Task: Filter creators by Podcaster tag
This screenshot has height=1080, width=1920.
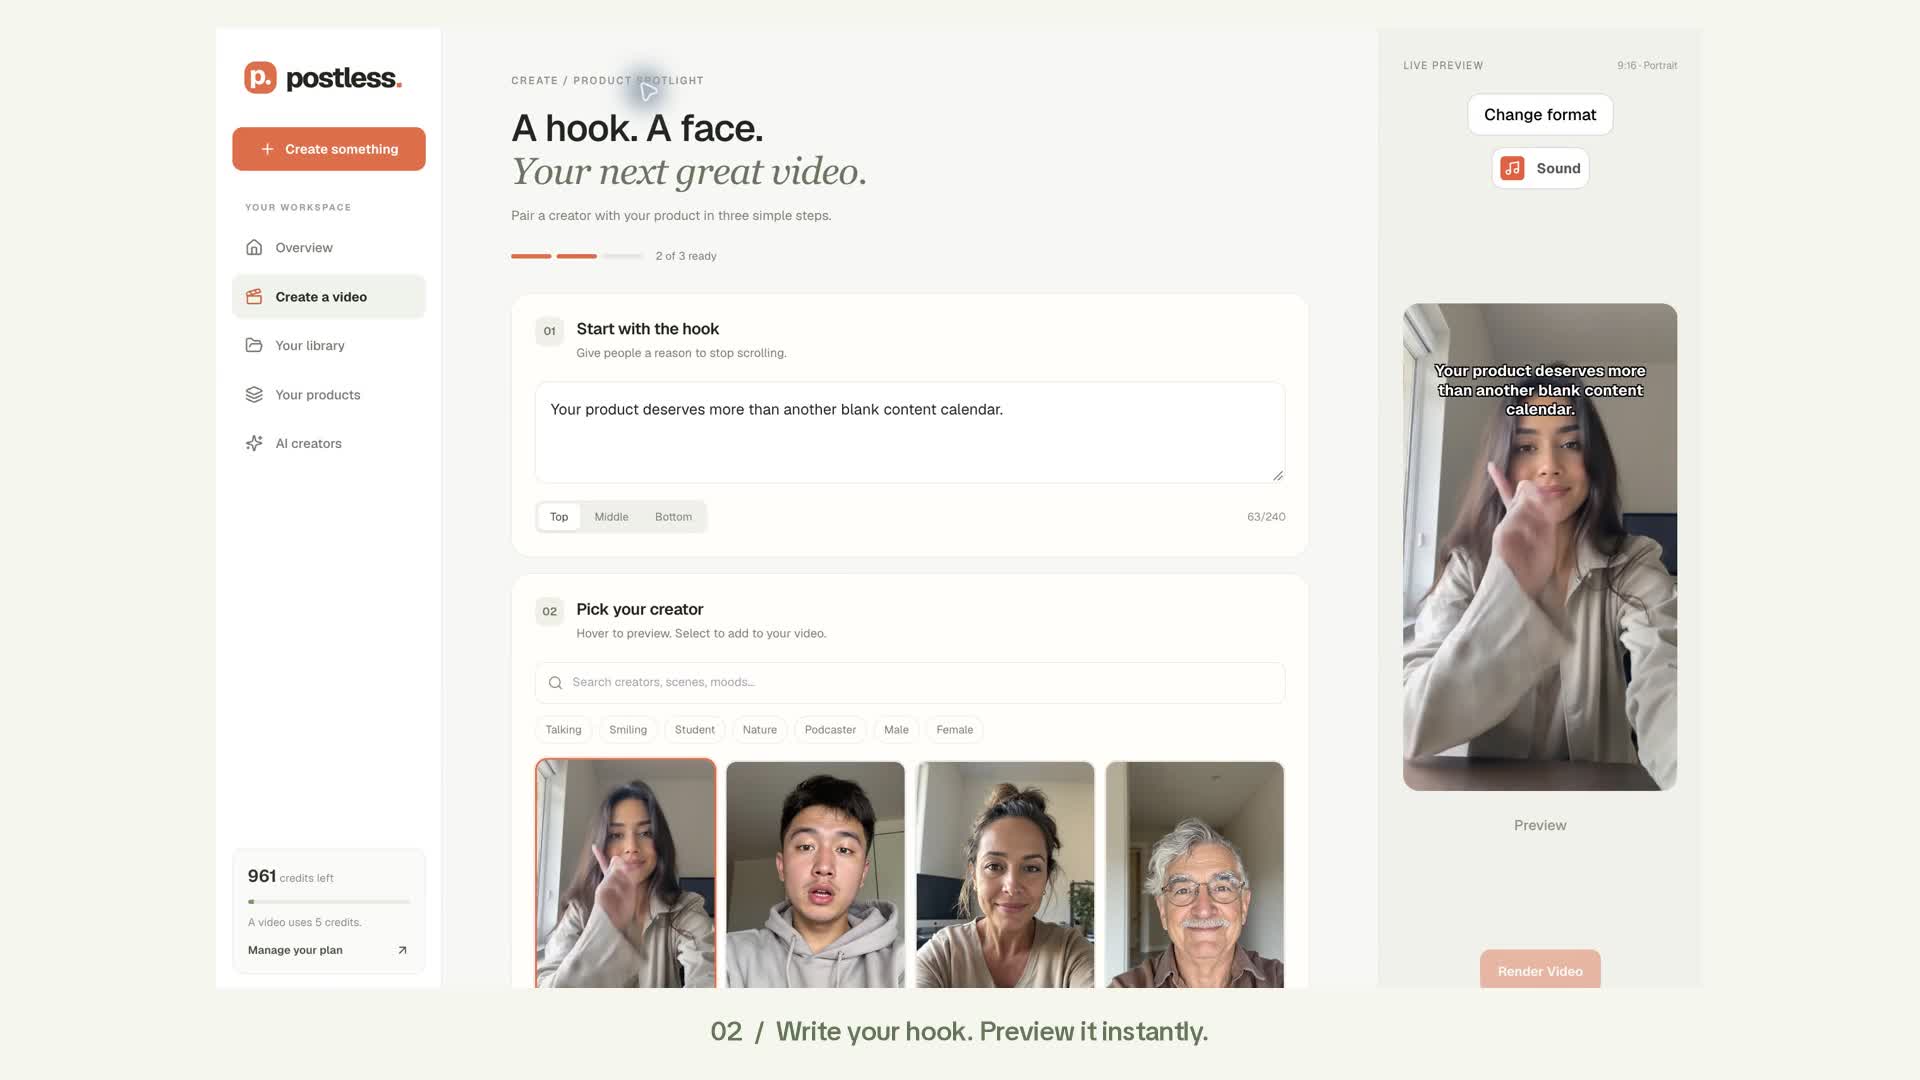Action: 830,730
